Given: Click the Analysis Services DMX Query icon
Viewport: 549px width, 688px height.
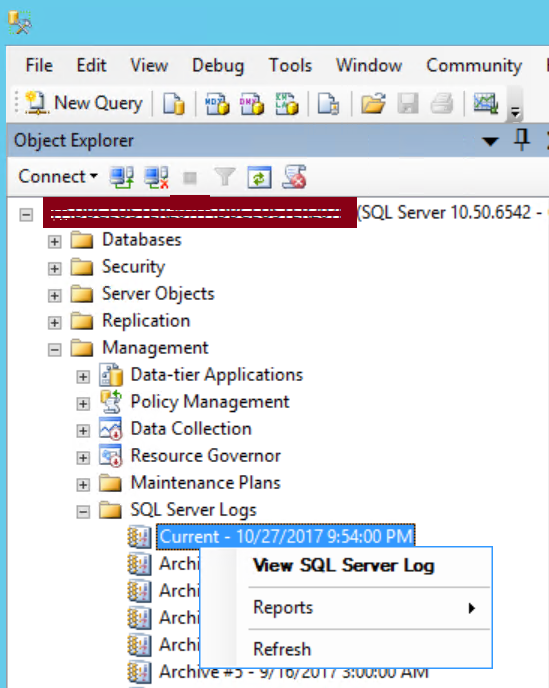Looking at the screenshot, I should click(252, 104).
